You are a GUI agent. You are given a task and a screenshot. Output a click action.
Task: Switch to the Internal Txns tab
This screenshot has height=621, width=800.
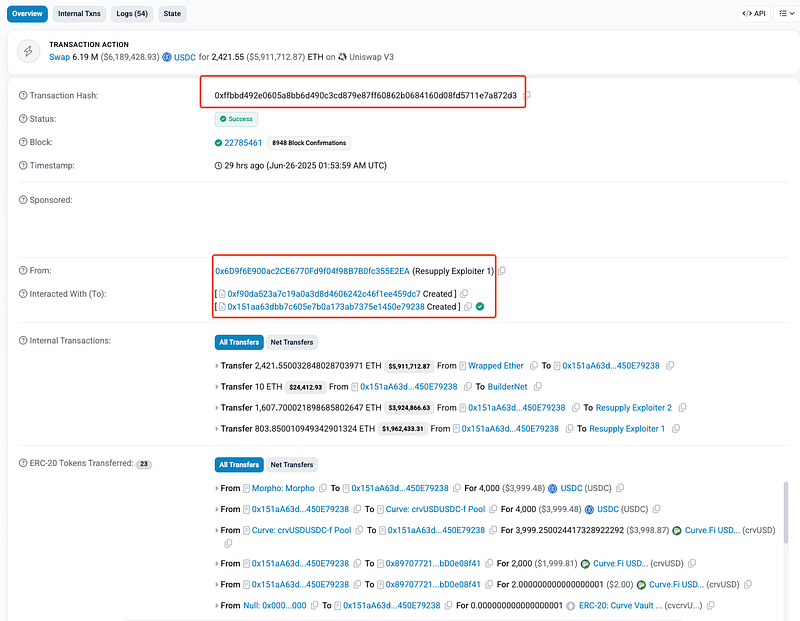(x=78, y=14)
